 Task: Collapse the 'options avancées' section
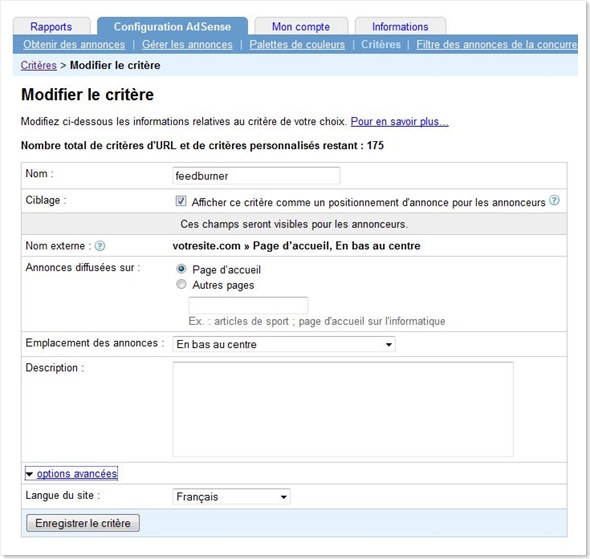[71, 474]
